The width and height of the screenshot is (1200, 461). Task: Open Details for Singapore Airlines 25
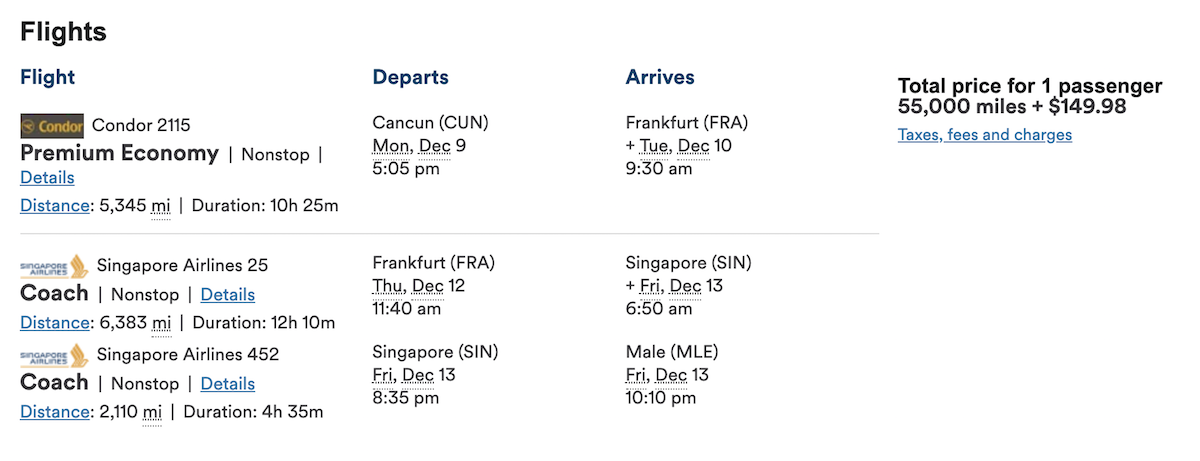[228, 295]
